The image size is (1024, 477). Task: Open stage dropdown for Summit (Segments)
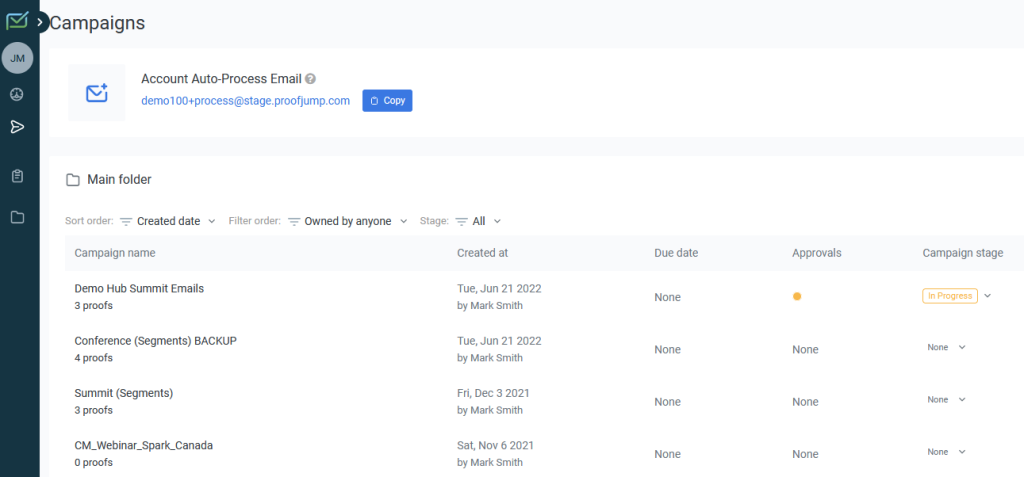click(961, 399)
